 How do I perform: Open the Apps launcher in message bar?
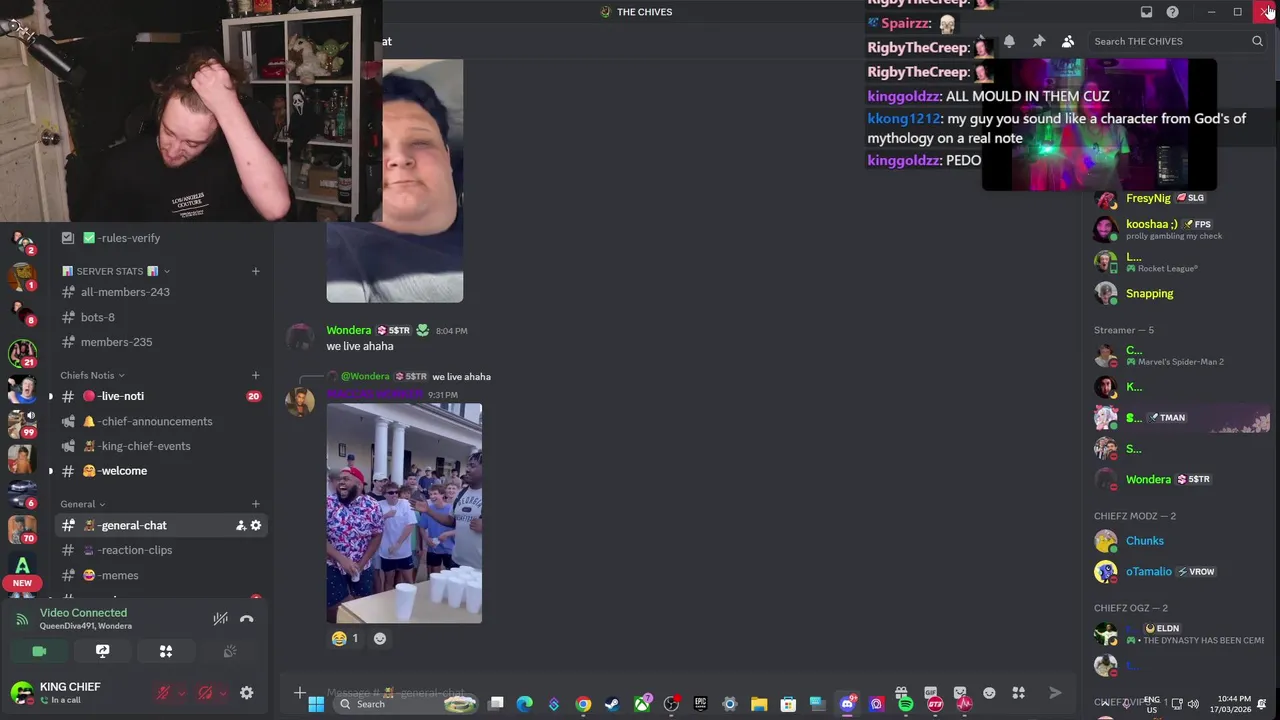click(1019, 692)
